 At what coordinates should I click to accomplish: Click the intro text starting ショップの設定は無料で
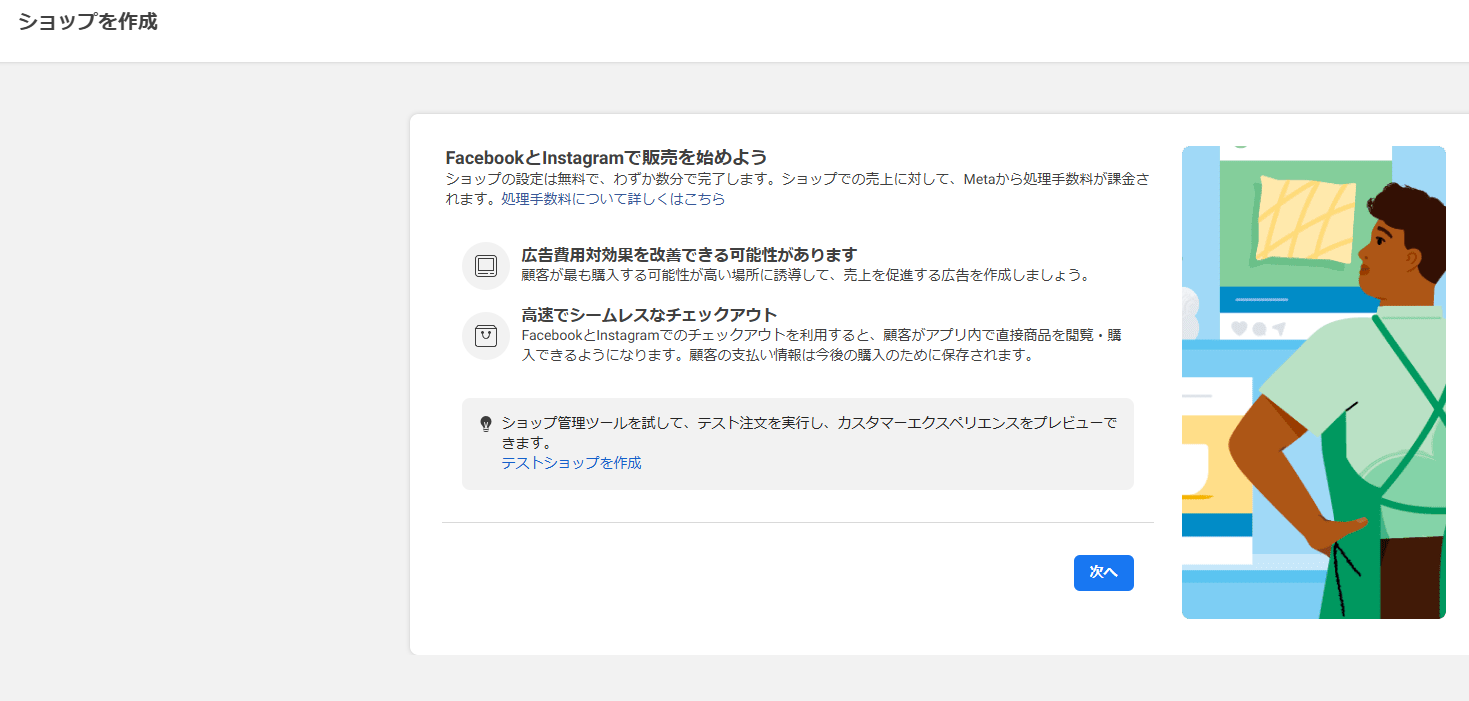click(x=797, y=189)
